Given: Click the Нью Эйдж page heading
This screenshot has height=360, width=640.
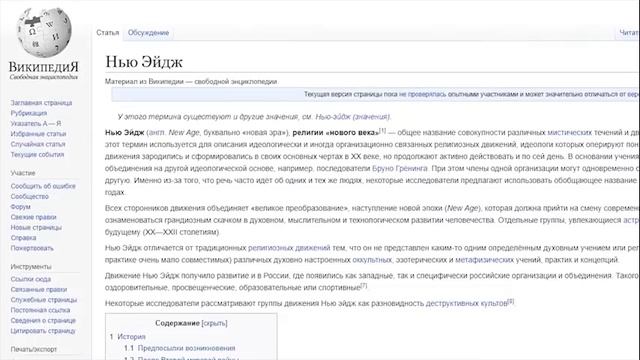Looking at the screenshot, I should click(x=144, y=62).
